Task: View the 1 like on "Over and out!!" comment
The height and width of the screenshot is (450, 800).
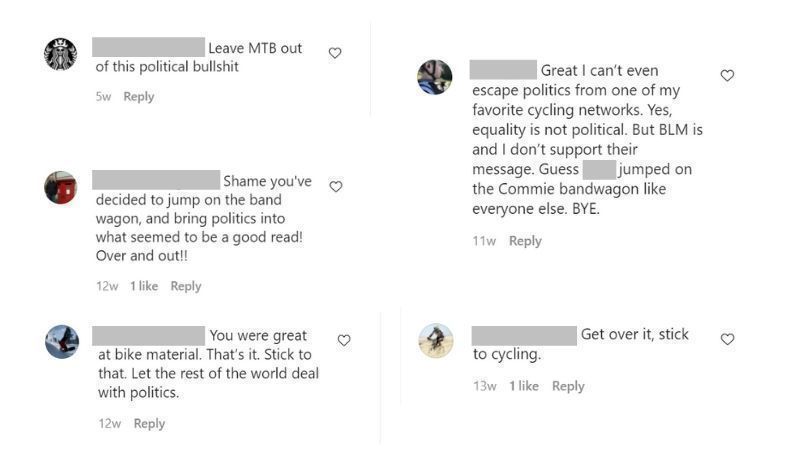Action: [144, 286]
